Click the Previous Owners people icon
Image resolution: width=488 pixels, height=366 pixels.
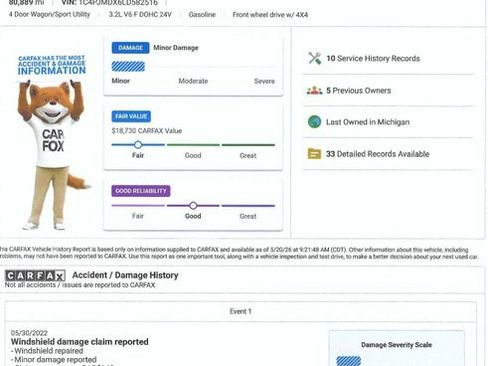point(314,90)
